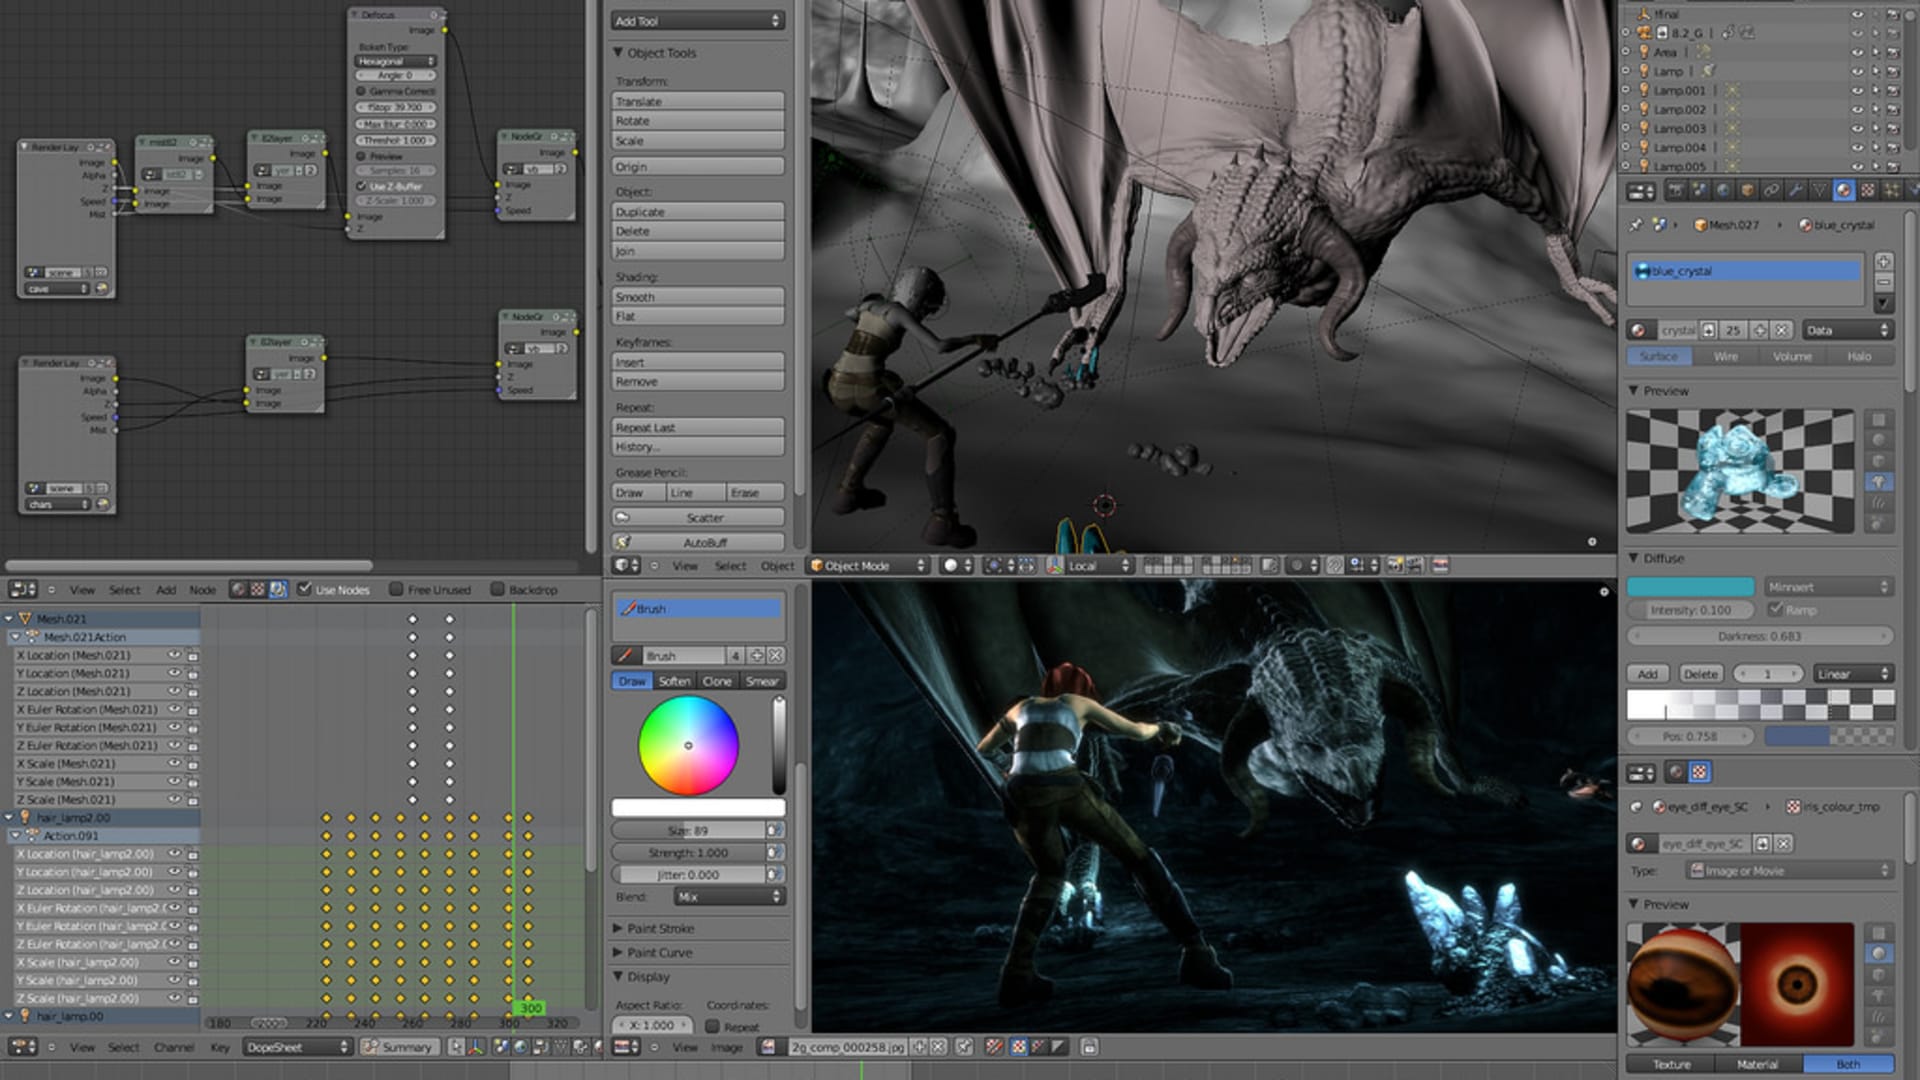Switch to the Wire tab in material settings
The height and width of the screenshot is (1080, 1920).
(x=1724, y=356)
